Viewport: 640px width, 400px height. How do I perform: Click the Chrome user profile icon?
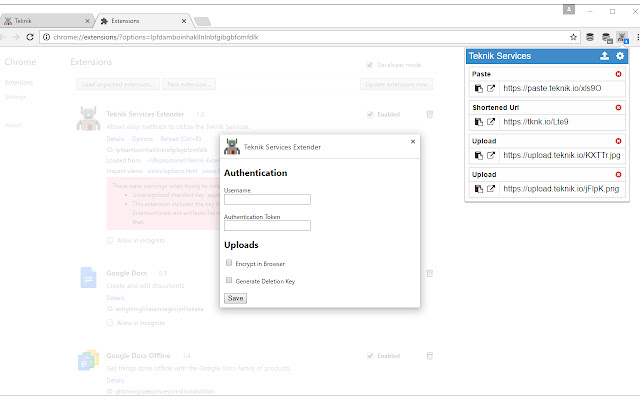(569, 9)
